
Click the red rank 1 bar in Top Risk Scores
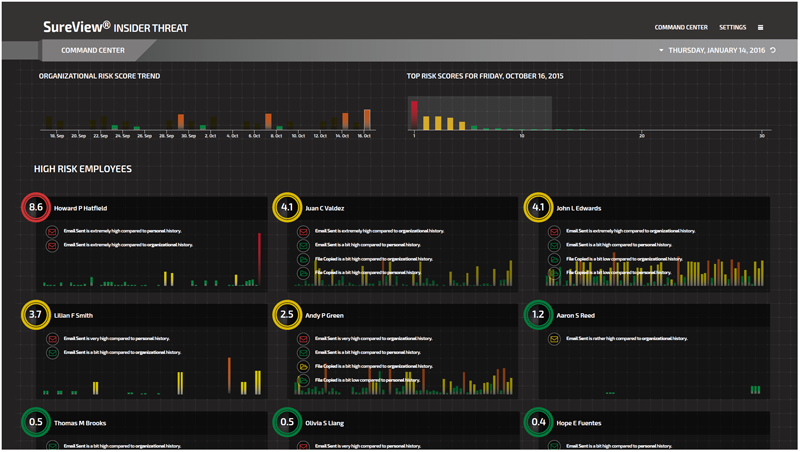pos(414,115)
